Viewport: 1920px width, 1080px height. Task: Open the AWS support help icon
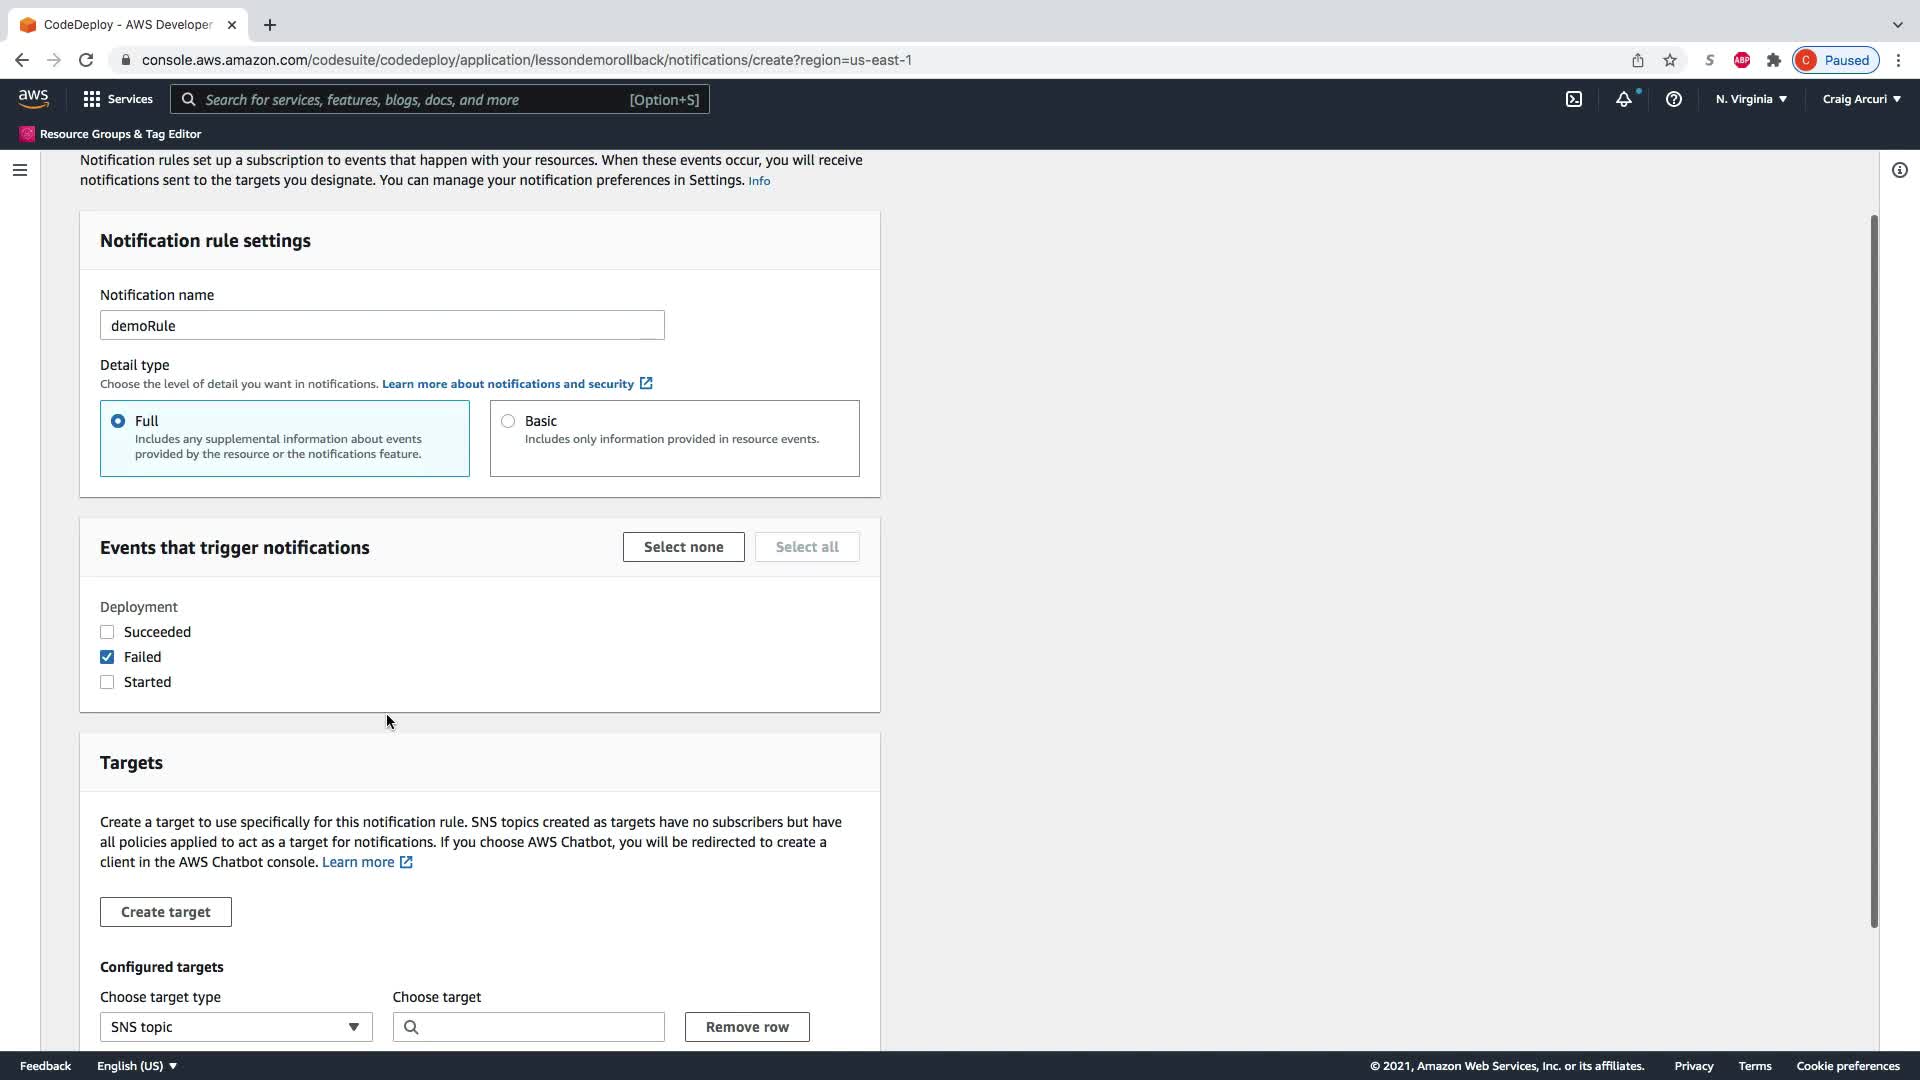1673,99
